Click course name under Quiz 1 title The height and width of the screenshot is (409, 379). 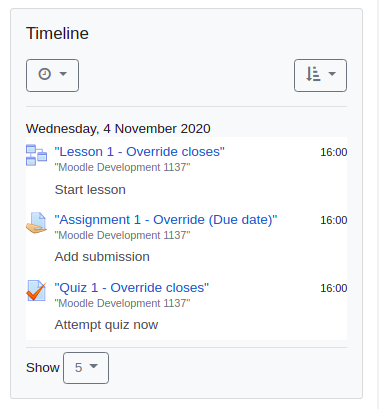pos(122,303)
